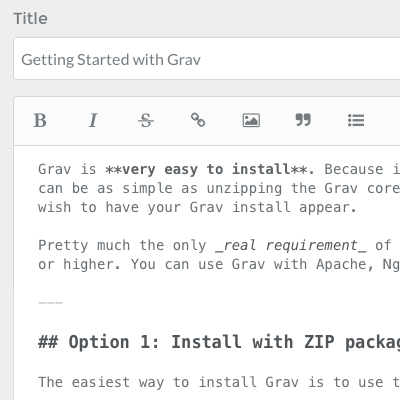The width and height of the screenshot is (400, 400).
Task: Toggle bold formatting in the editor toolbar
Action: [40, 120]
